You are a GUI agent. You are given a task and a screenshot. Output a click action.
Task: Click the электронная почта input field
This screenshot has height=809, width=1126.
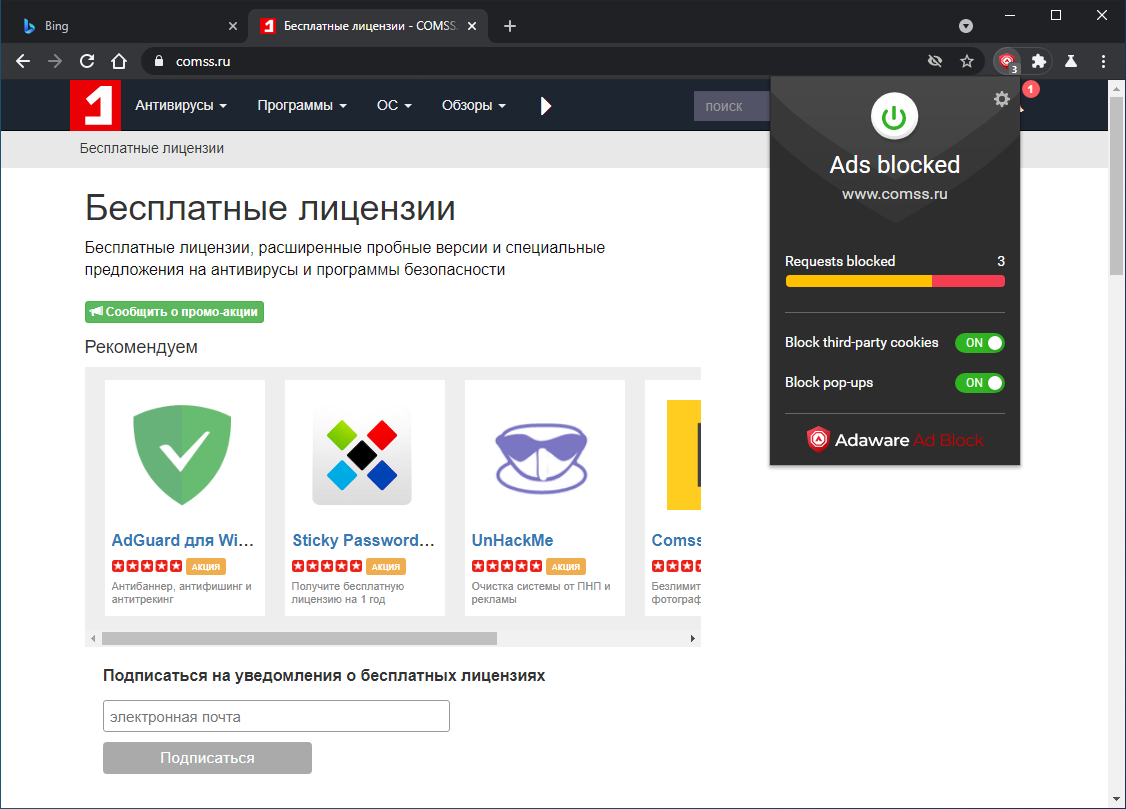click(x=276, y=716)
